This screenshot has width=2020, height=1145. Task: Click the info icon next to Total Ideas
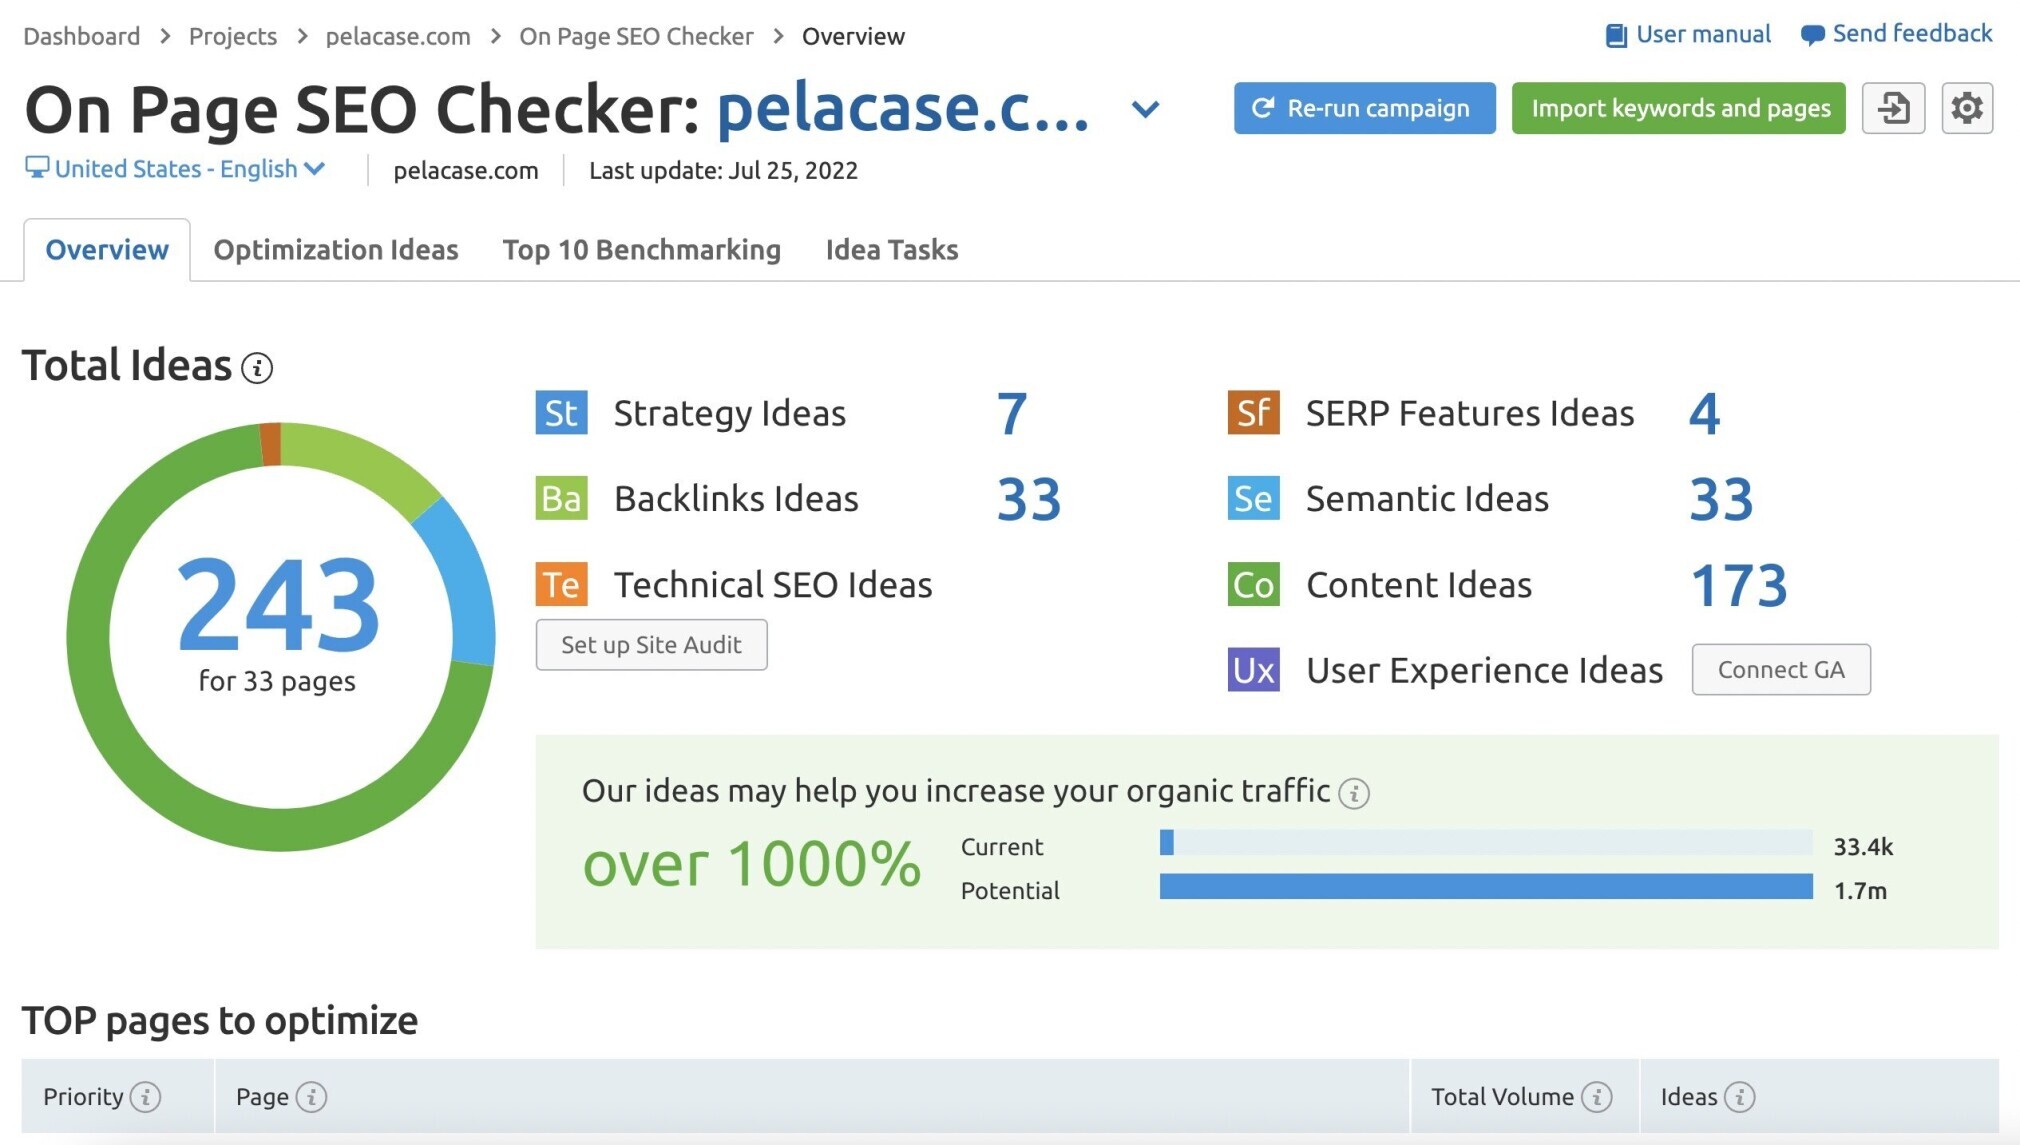point(257,368)
